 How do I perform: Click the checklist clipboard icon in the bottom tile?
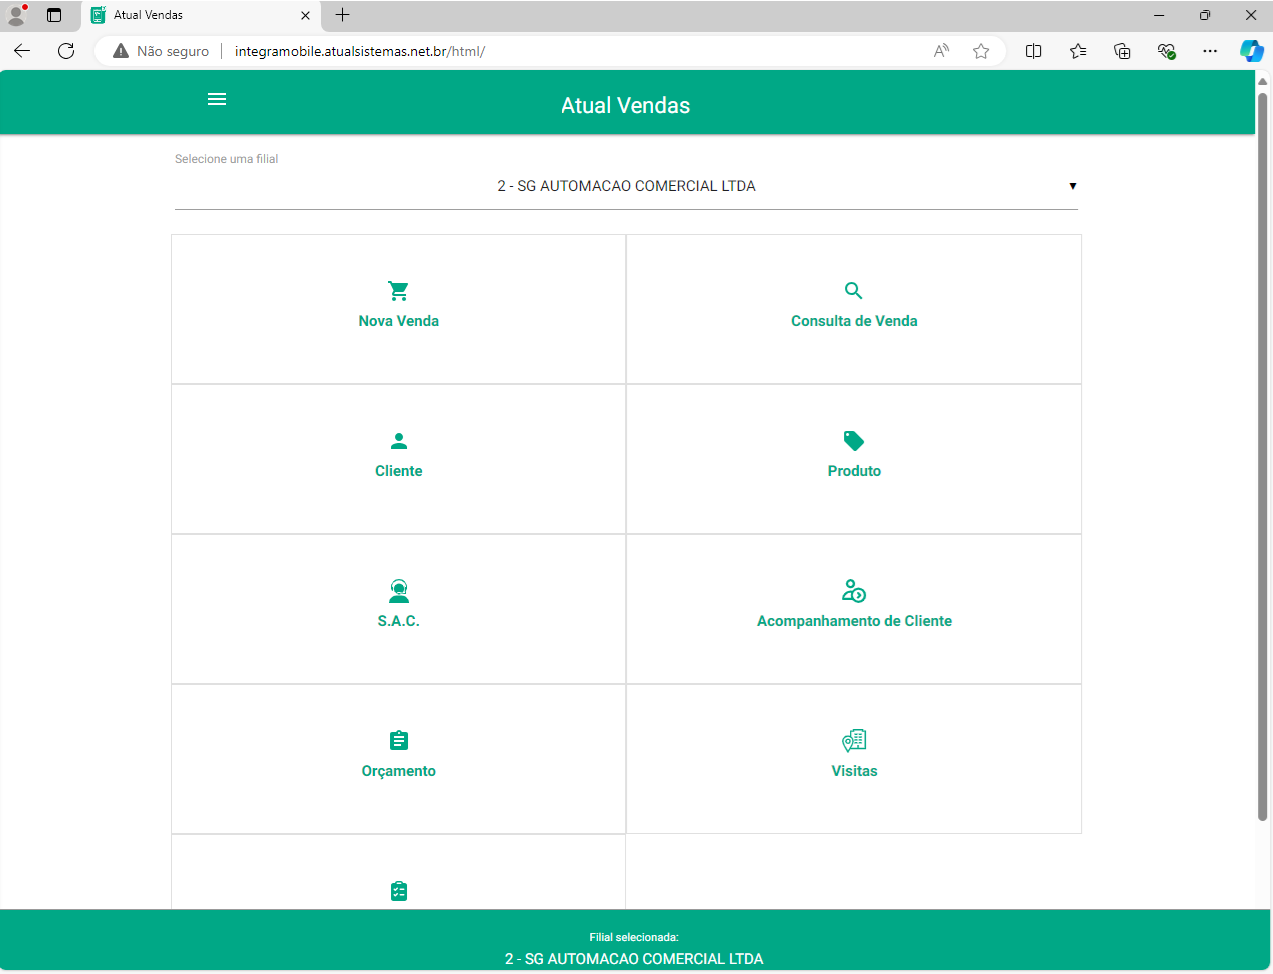click(398, 891)
